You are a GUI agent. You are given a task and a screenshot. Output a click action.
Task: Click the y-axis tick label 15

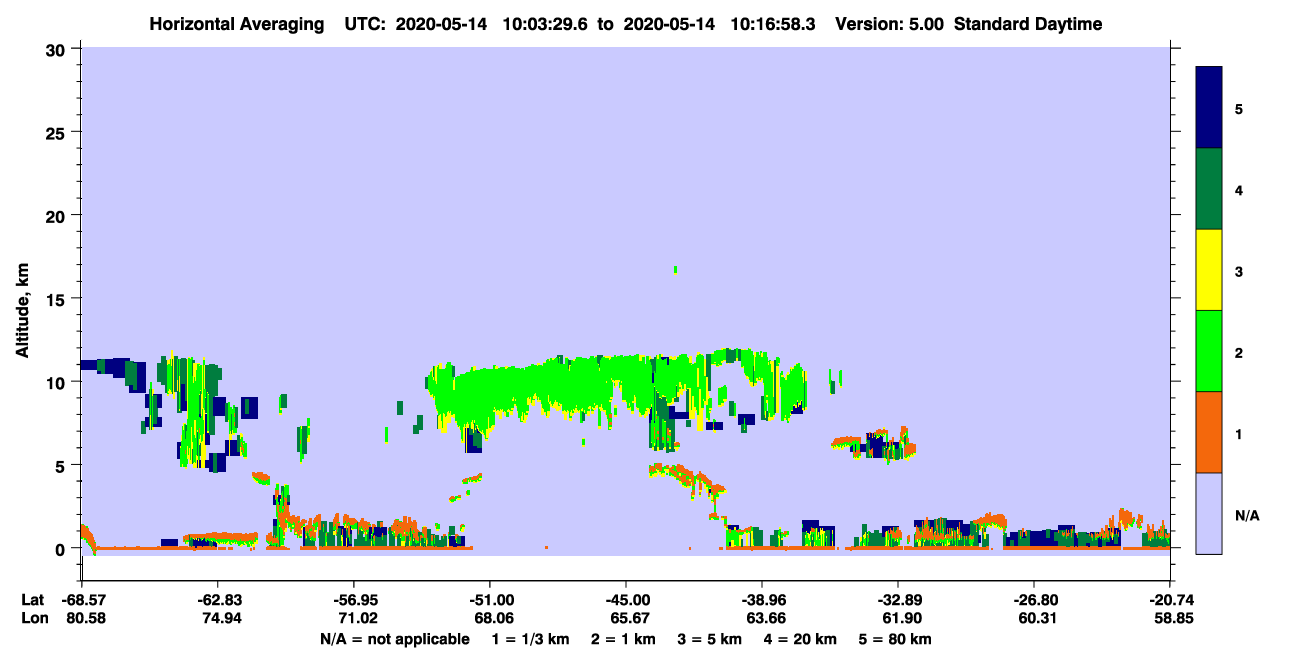coord(58,299)
